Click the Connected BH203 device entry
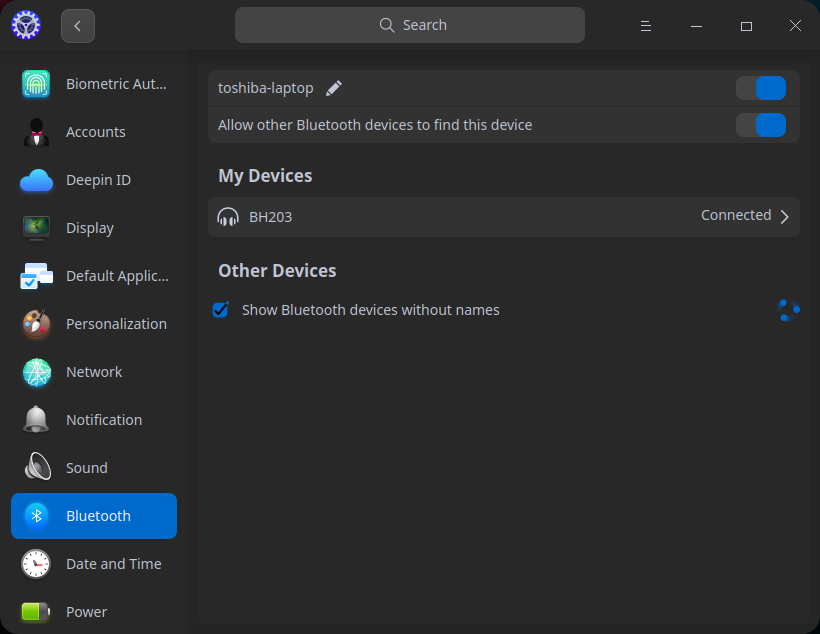Screen dimensions: 820x634 pyautogui.click(x=500, y=215)
